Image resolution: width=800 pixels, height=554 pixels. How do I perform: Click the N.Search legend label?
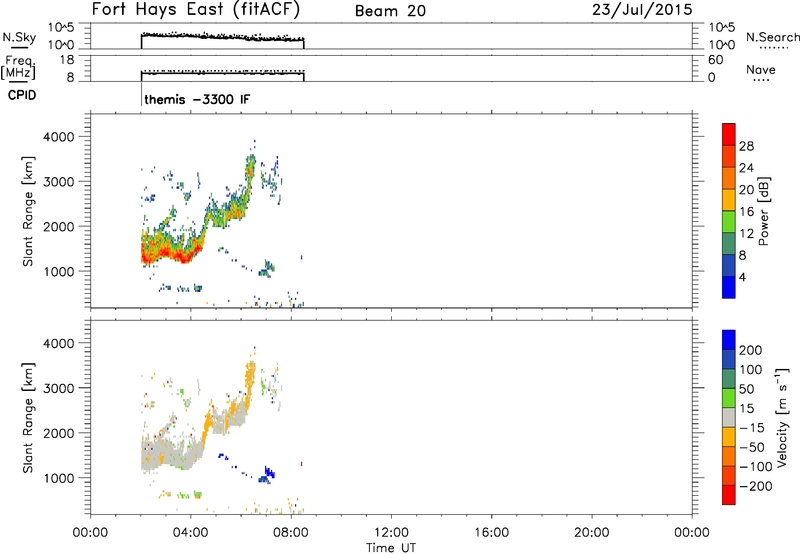pyautogui.click(x=772, y=37)
